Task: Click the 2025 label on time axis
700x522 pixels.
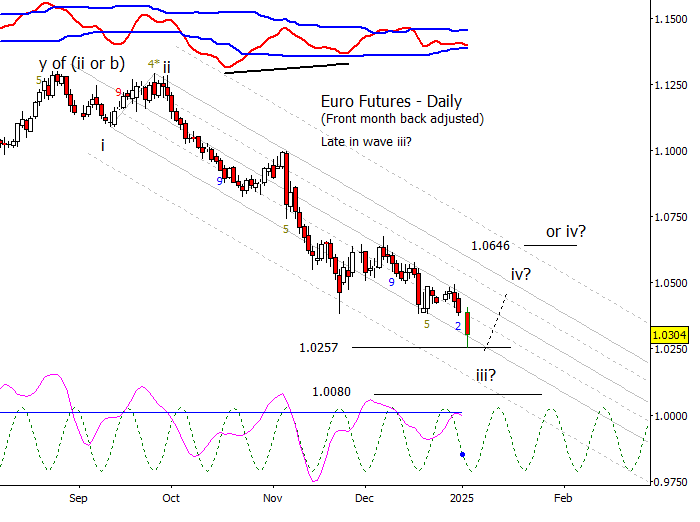Action: 462,498
